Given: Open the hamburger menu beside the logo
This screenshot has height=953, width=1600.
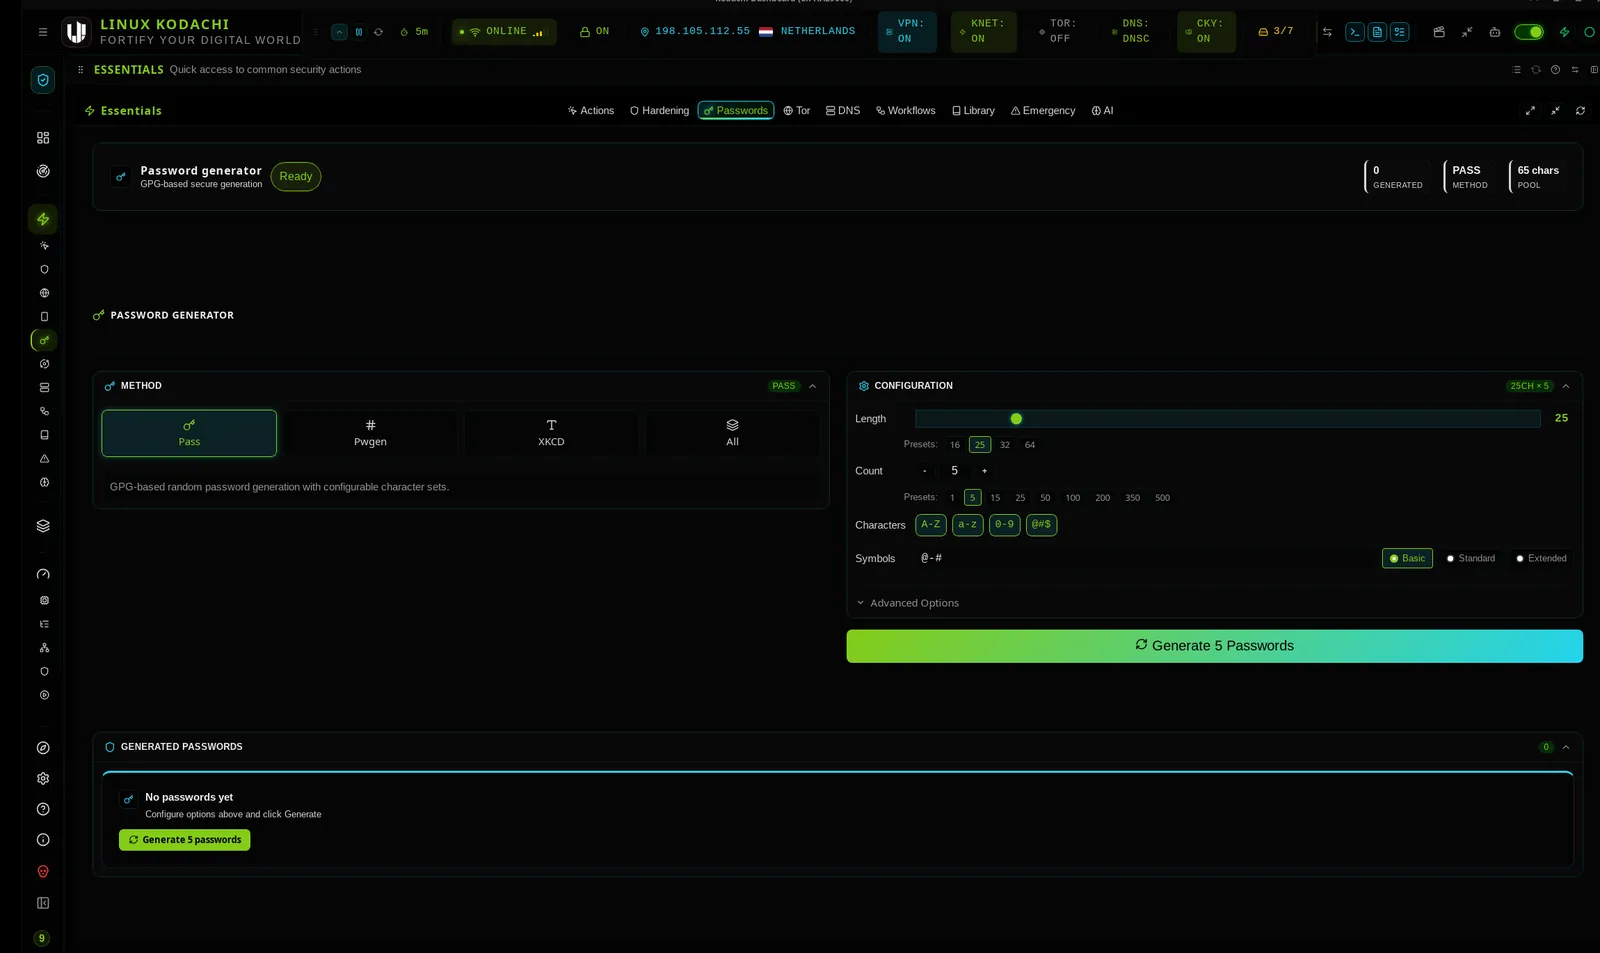Looking at the screenshot, I should pos(43,32).
